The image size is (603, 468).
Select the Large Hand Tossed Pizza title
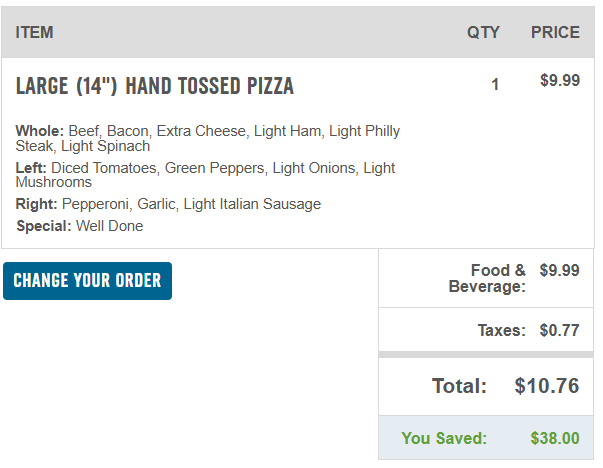pos(155,86)
